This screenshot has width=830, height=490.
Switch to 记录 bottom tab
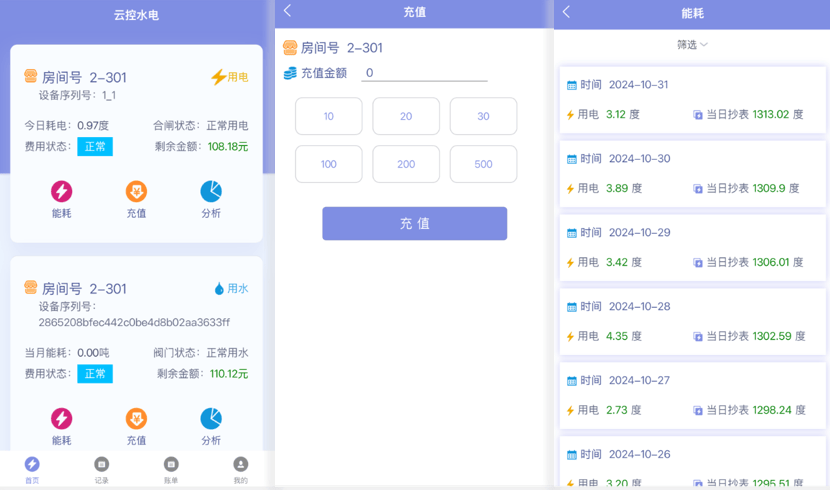point(101,469)
